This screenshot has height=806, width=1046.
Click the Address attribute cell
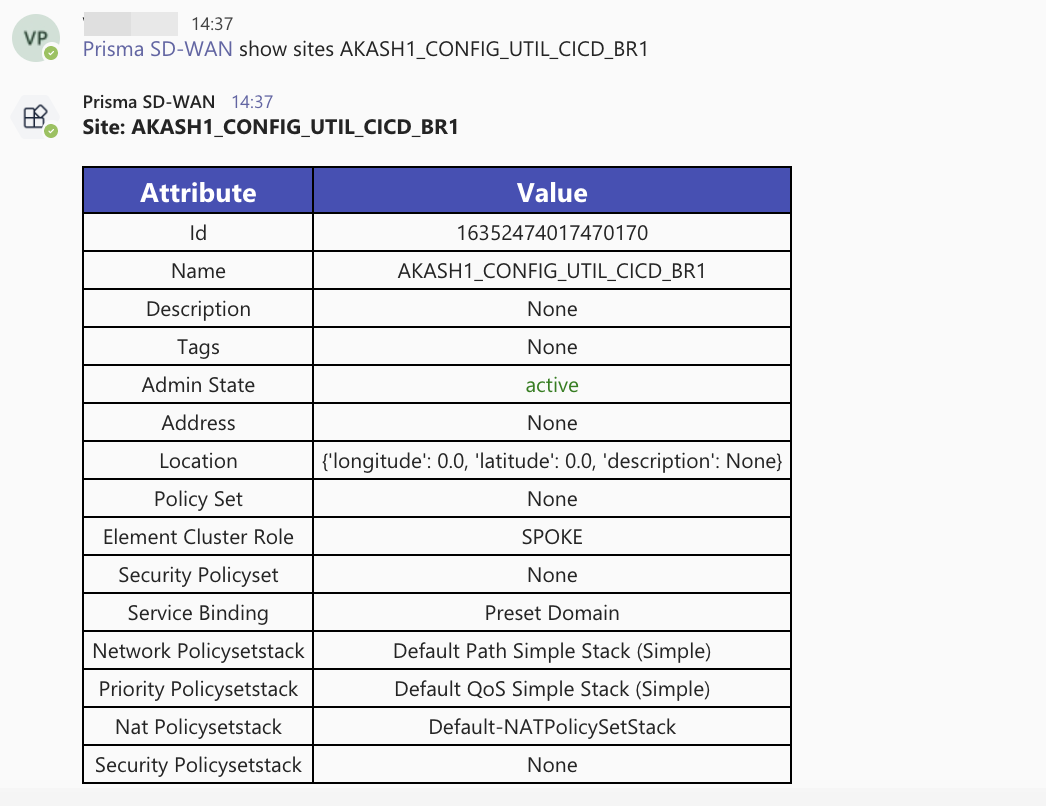pyautogui.click(x=198, y=423)
